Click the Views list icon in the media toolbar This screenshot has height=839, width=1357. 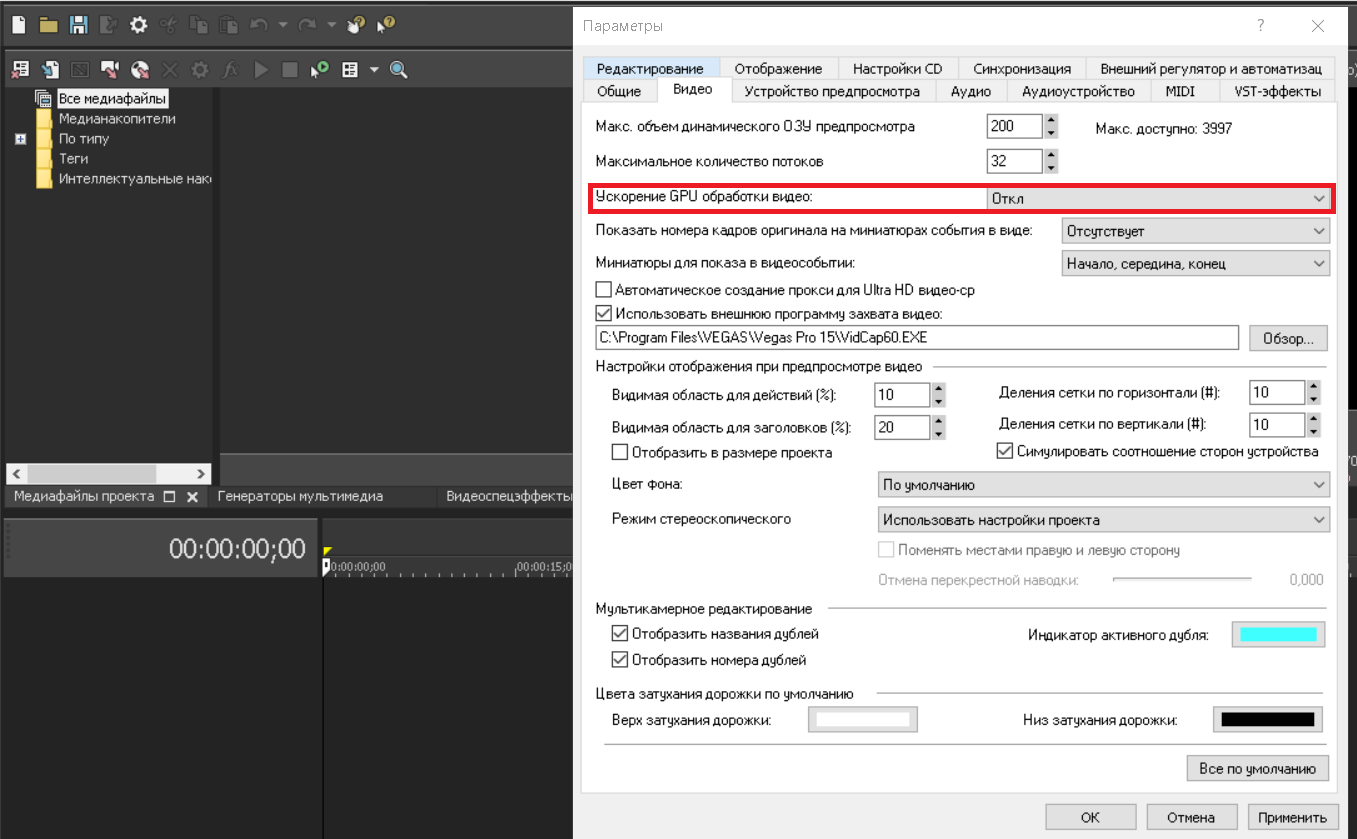click(350, 70)
